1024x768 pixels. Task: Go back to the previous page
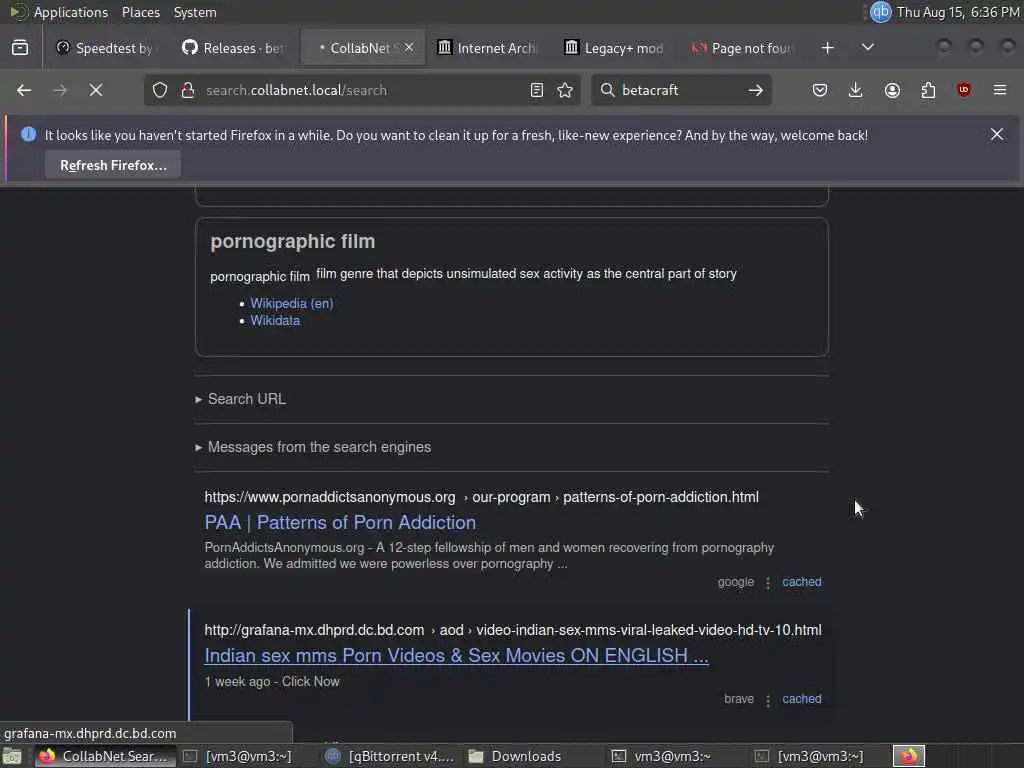click(x=24, y=90)
